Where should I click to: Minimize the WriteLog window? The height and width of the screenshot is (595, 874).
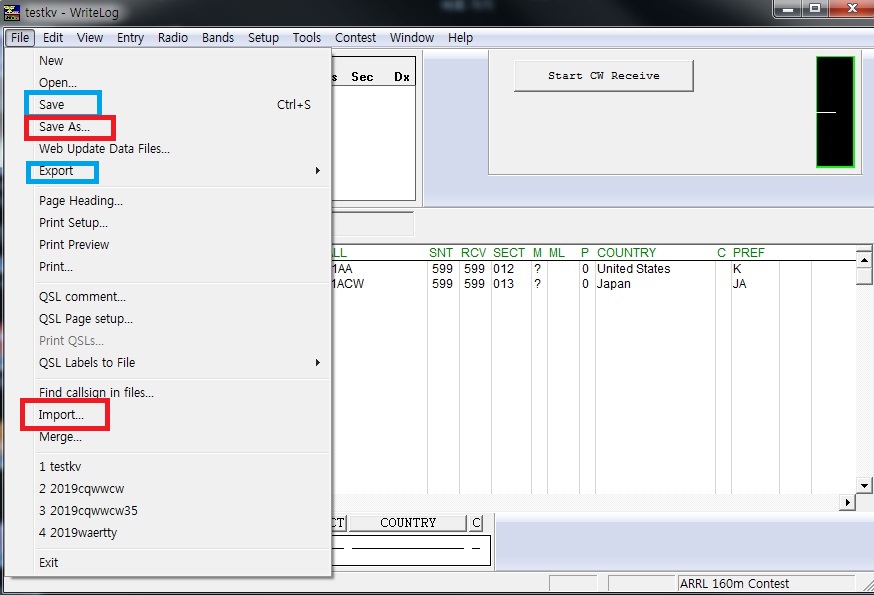788,8
